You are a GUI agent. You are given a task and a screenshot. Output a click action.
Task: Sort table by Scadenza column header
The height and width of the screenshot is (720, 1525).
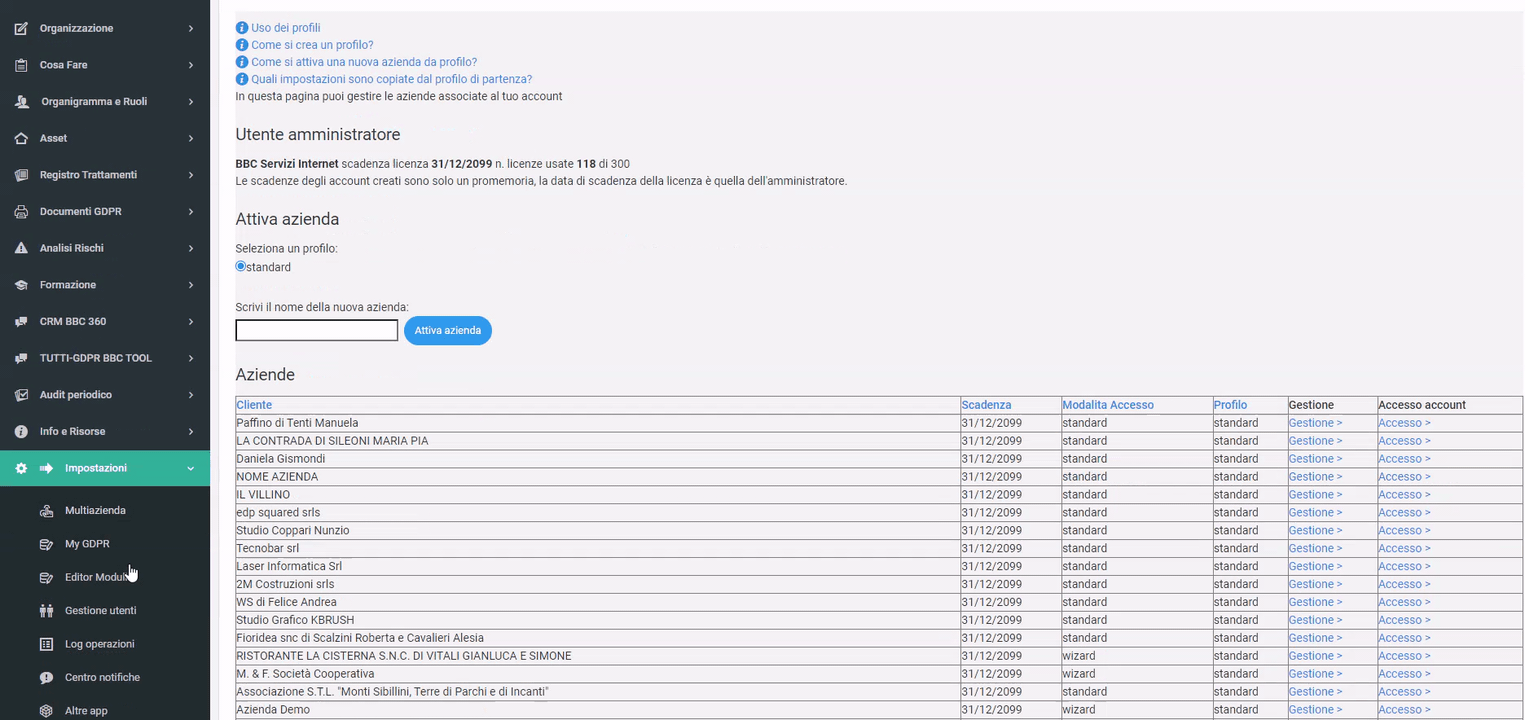coord(986,405)
